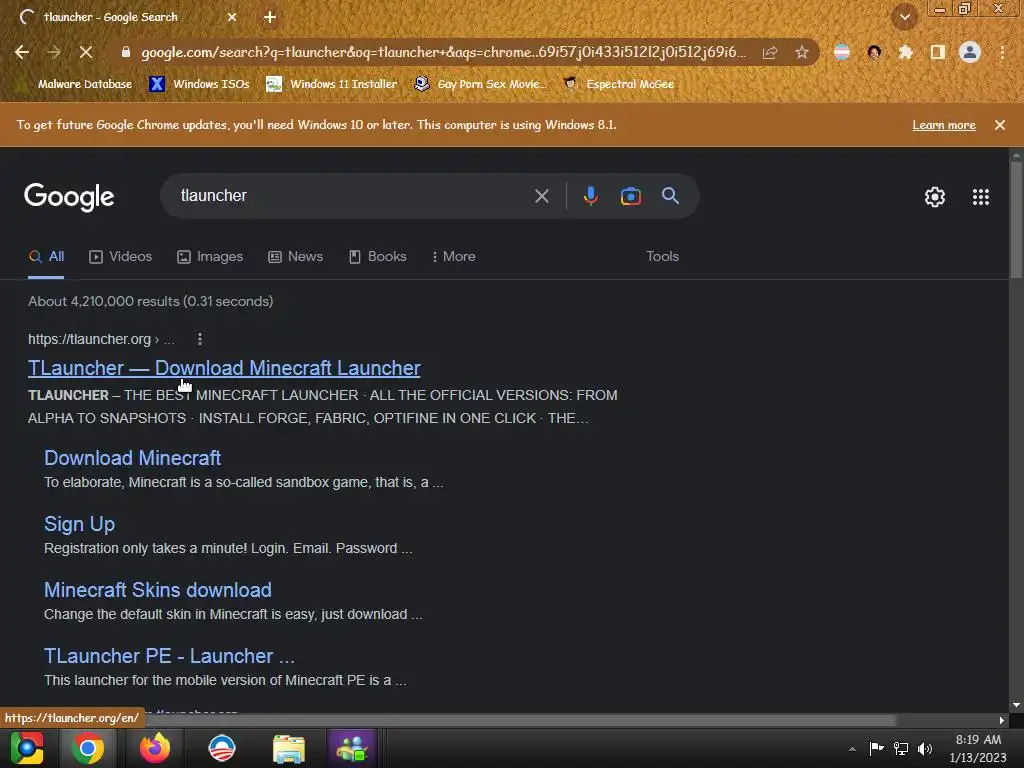Open a new tab with plus icon

270,17
